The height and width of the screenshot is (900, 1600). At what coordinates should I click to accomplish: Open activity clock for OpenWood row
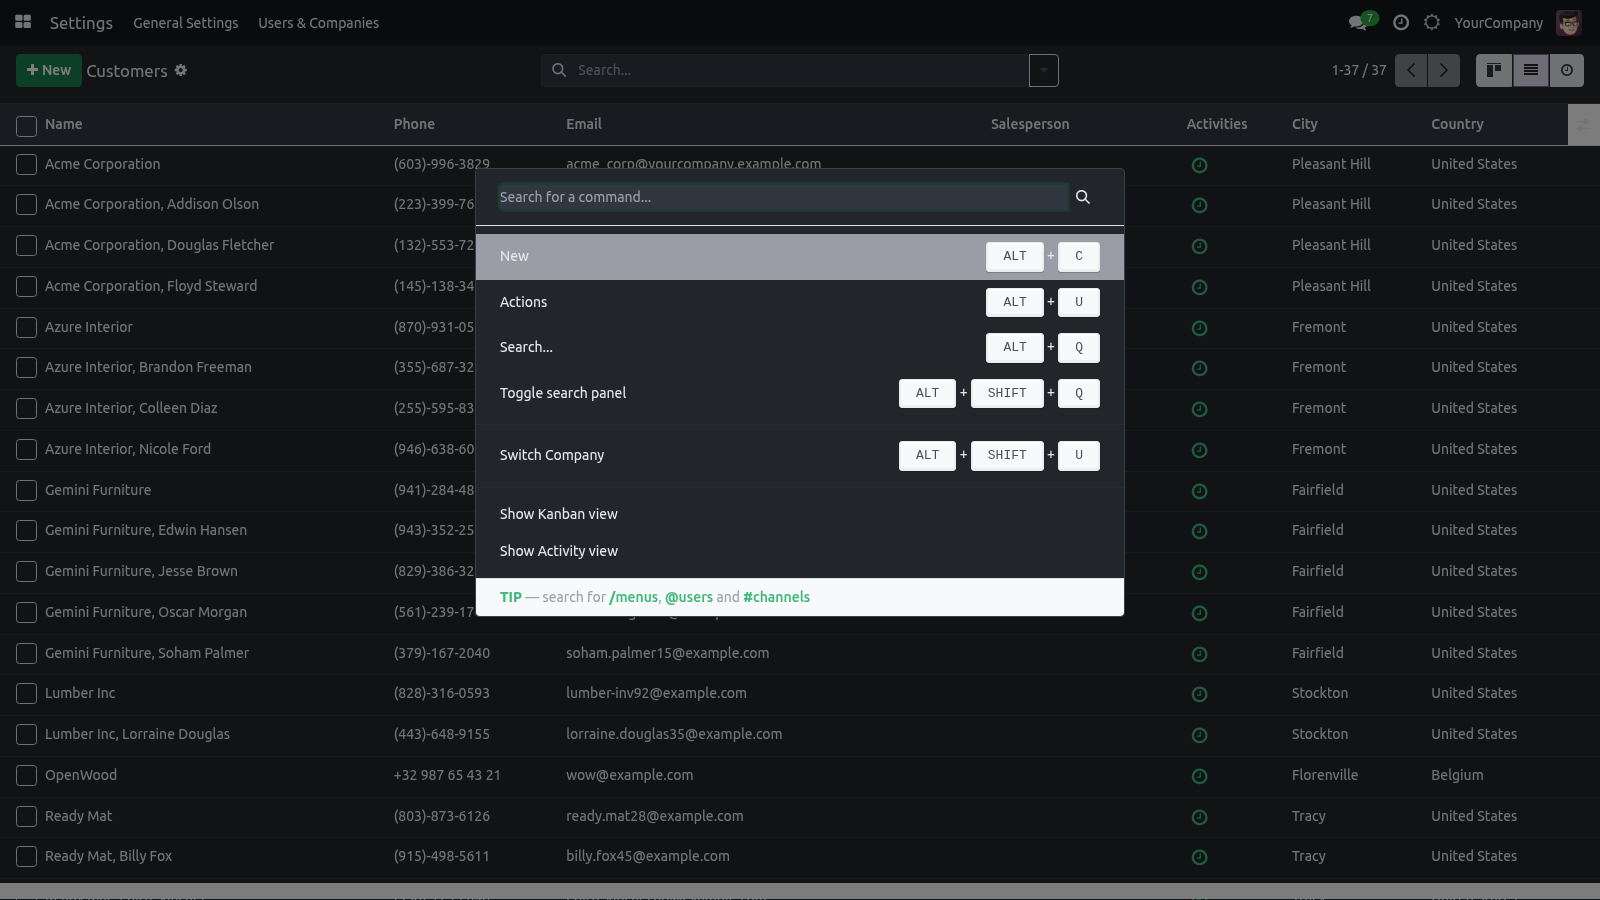1200,776
